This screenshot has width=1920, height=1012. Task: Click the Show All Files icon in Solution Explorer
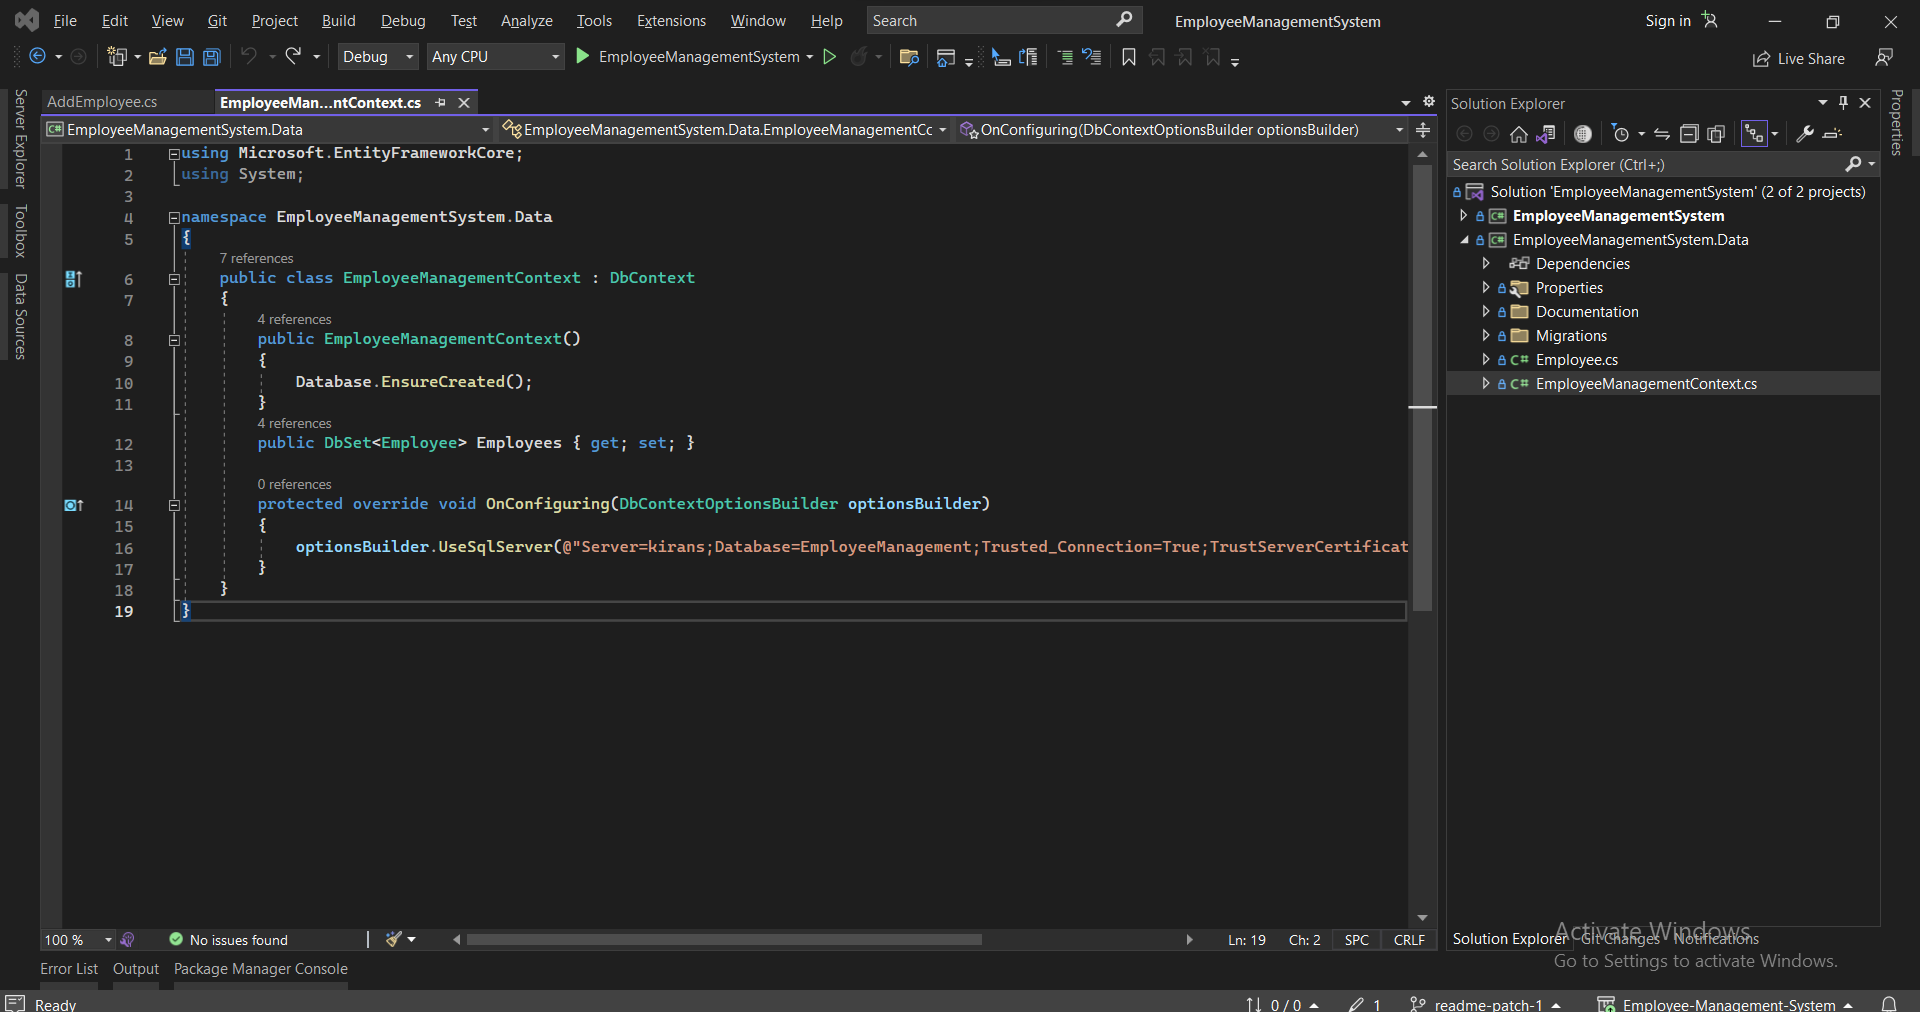(x=1716, y=134)
